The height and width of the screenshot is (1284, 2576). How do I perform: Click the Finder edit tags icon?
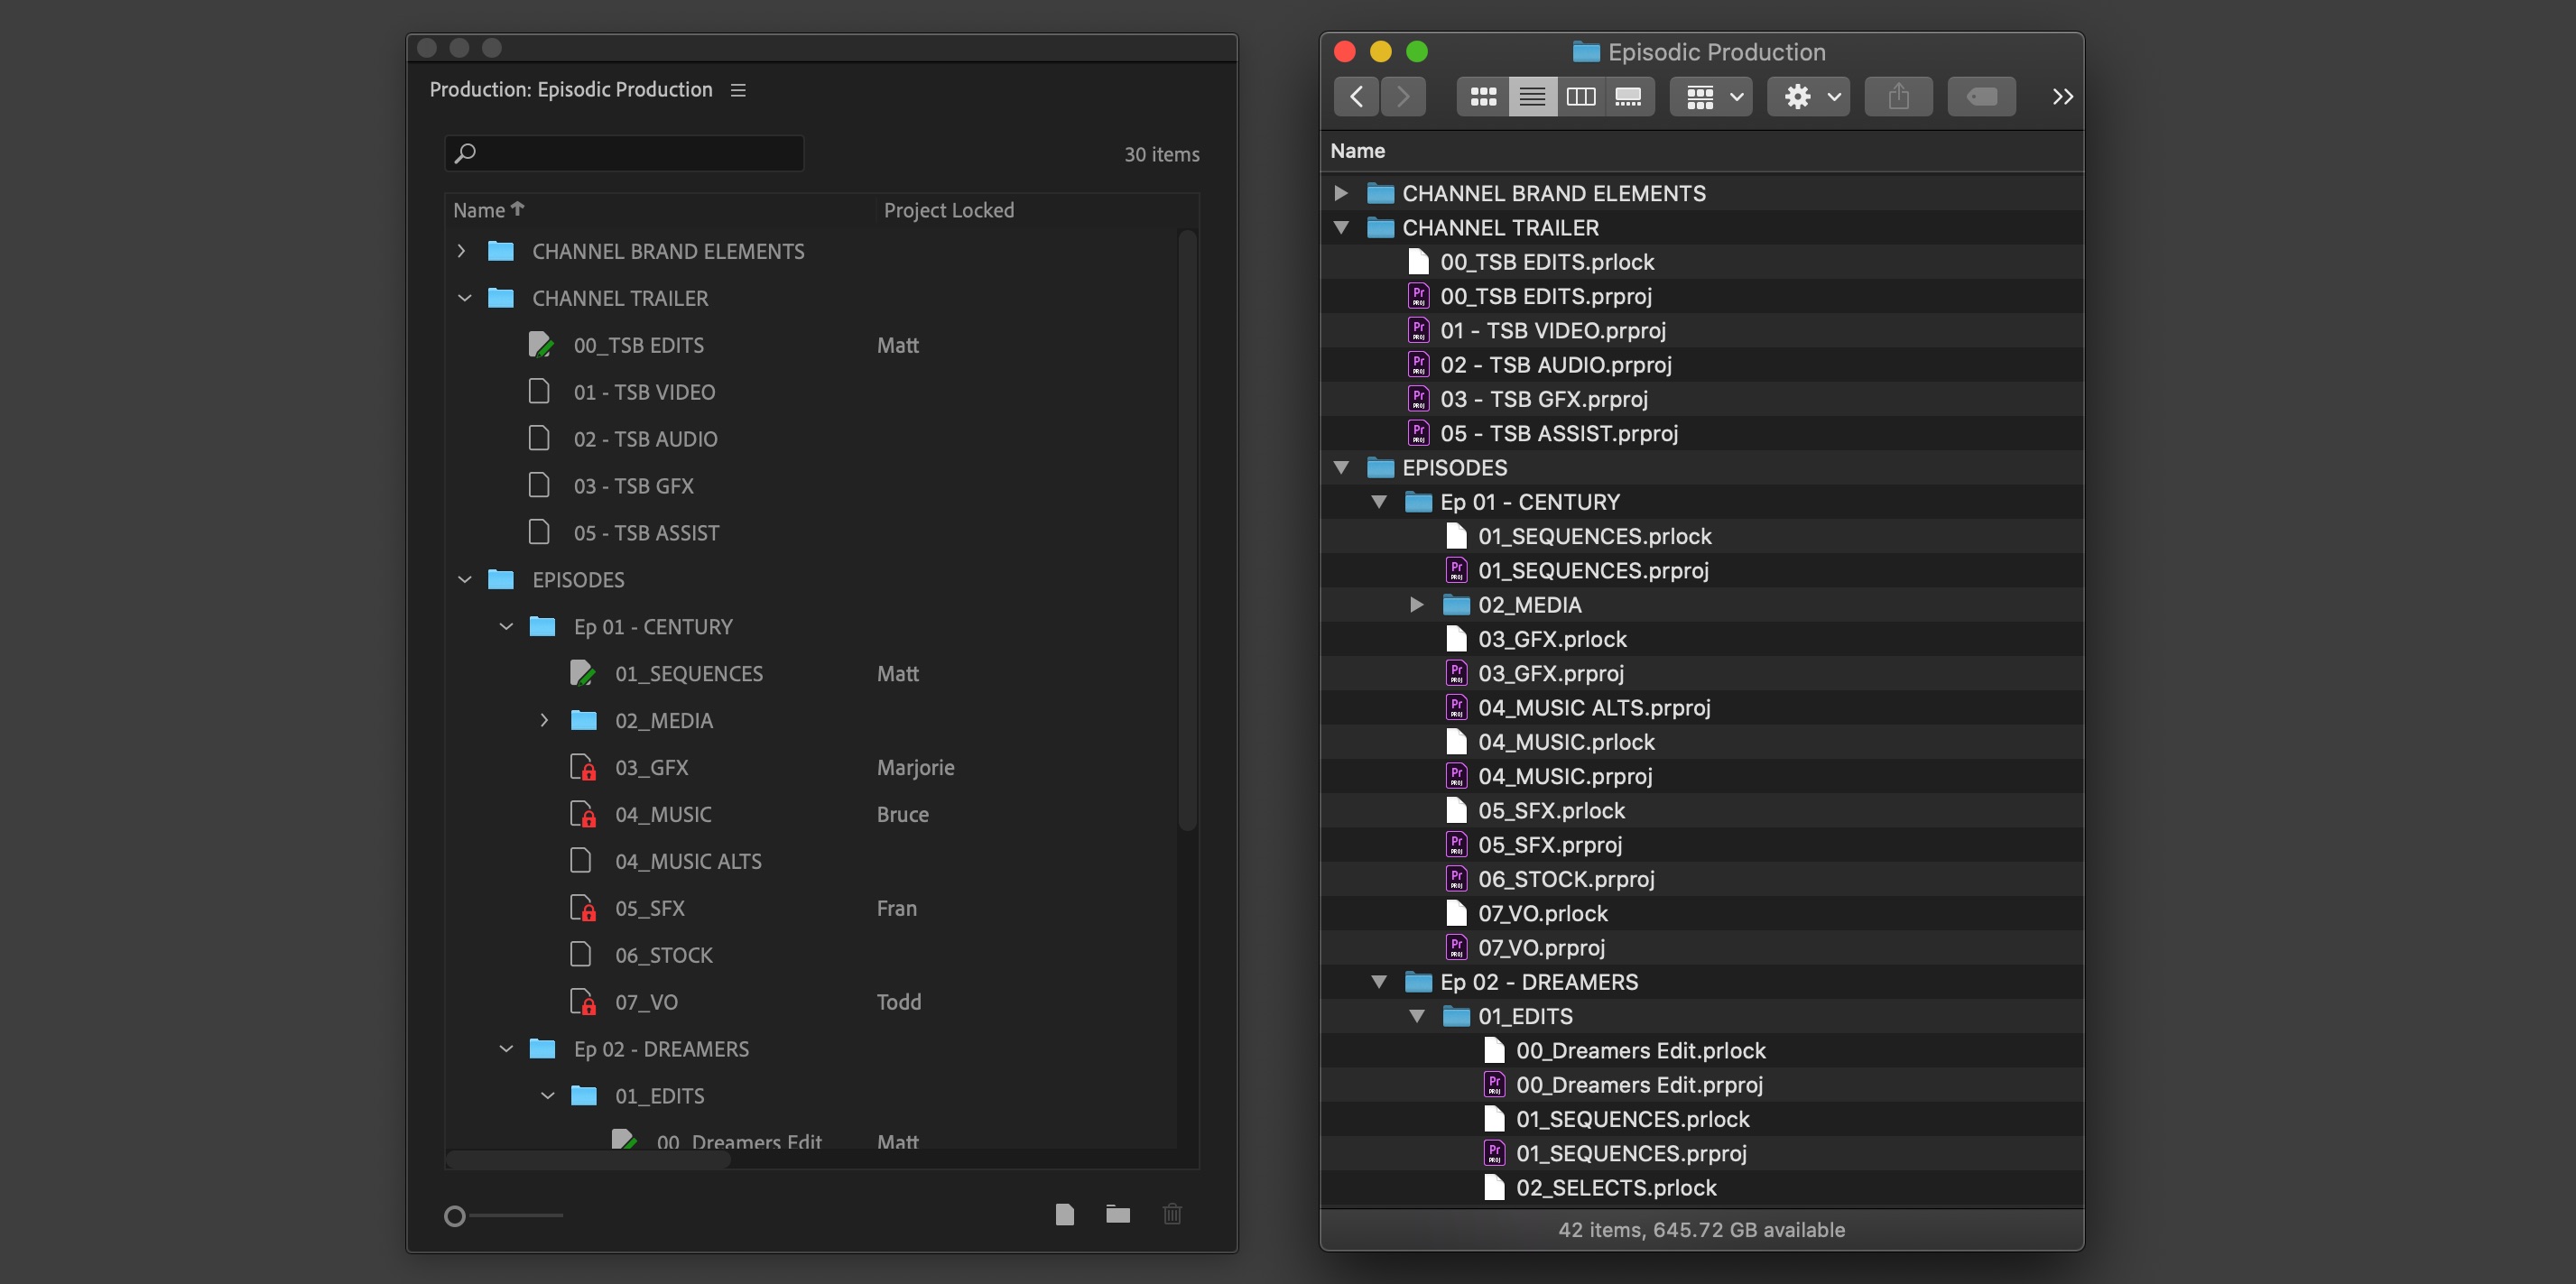pyautogui.click(x=1981, y=97)
